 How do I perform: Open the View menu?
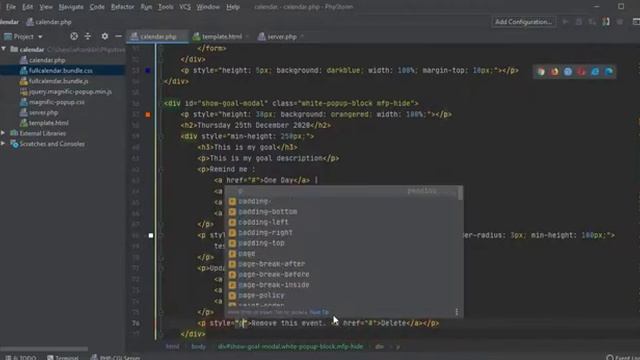(x=46, y=7)
